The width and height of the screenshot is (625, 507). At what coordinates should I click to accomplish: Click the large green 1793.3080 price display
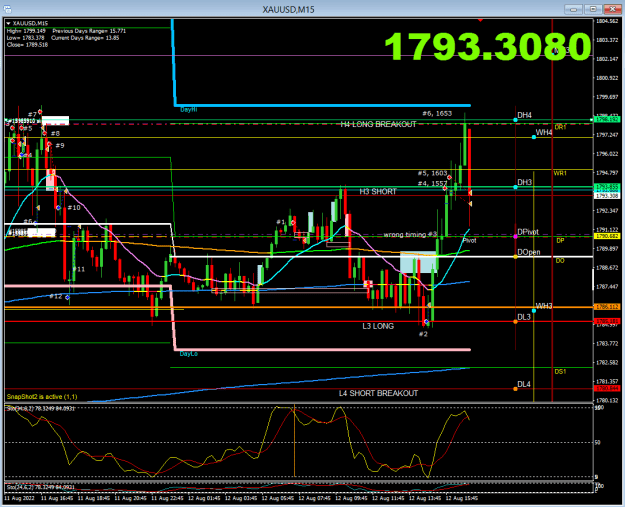pyautogui.click(x=488, y=47)
